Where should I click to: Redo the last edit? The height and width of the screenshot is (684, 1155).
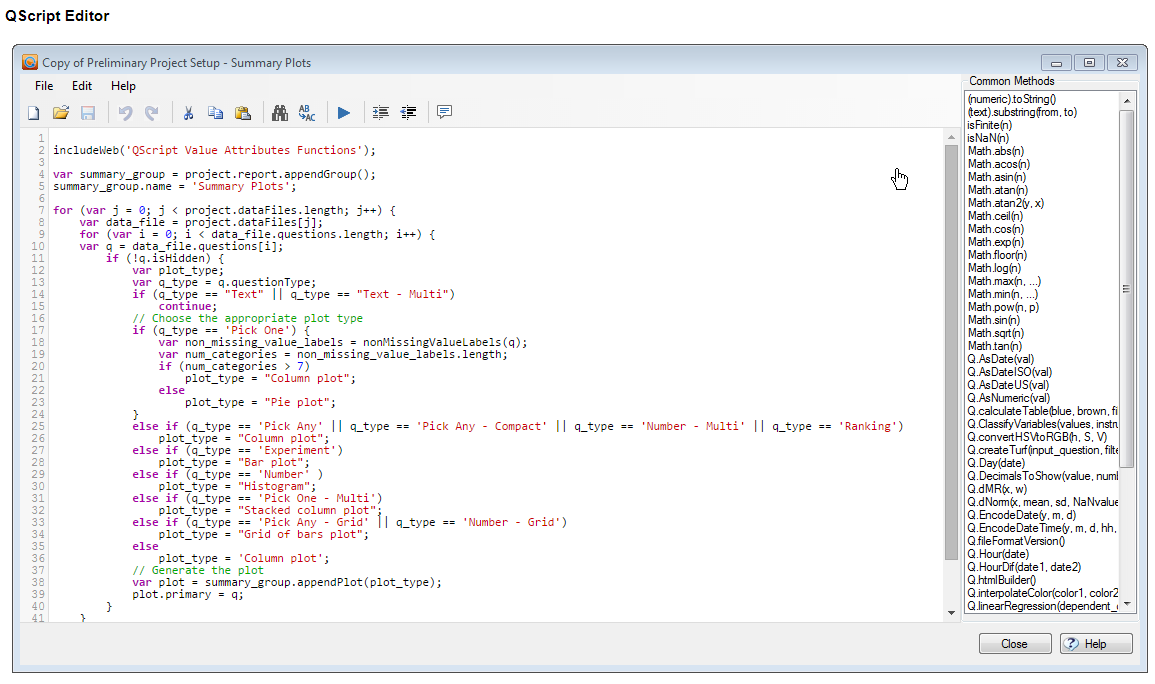pos(152,113)
